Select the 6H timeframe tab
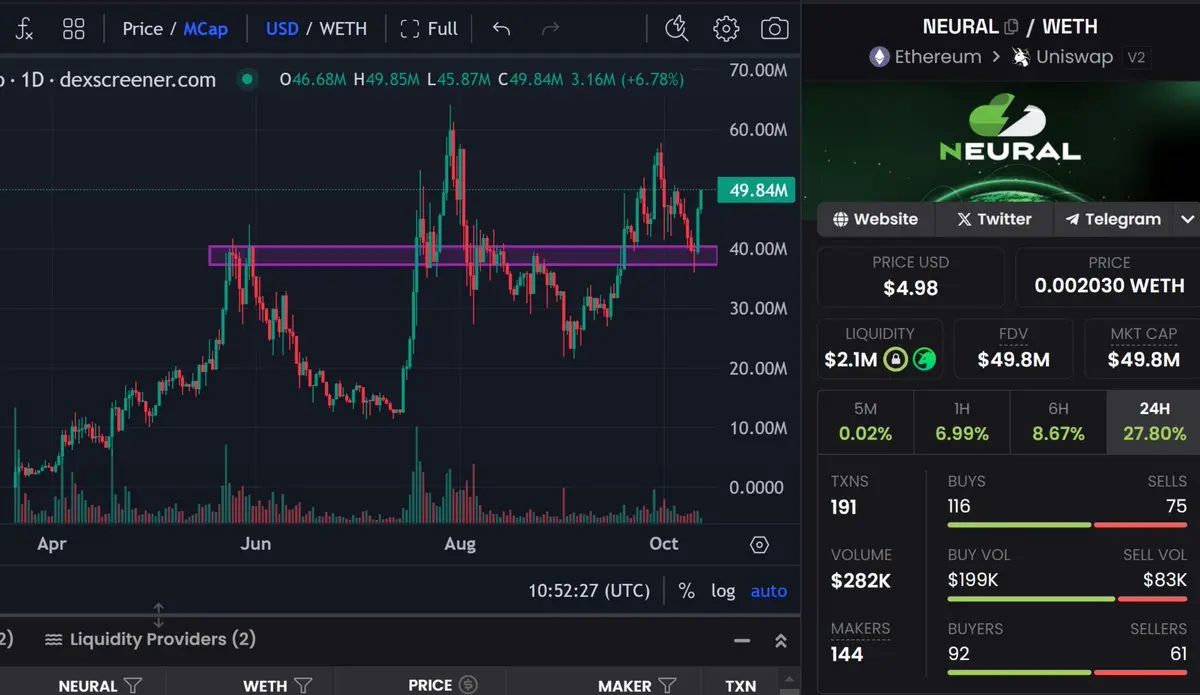 1058,421
